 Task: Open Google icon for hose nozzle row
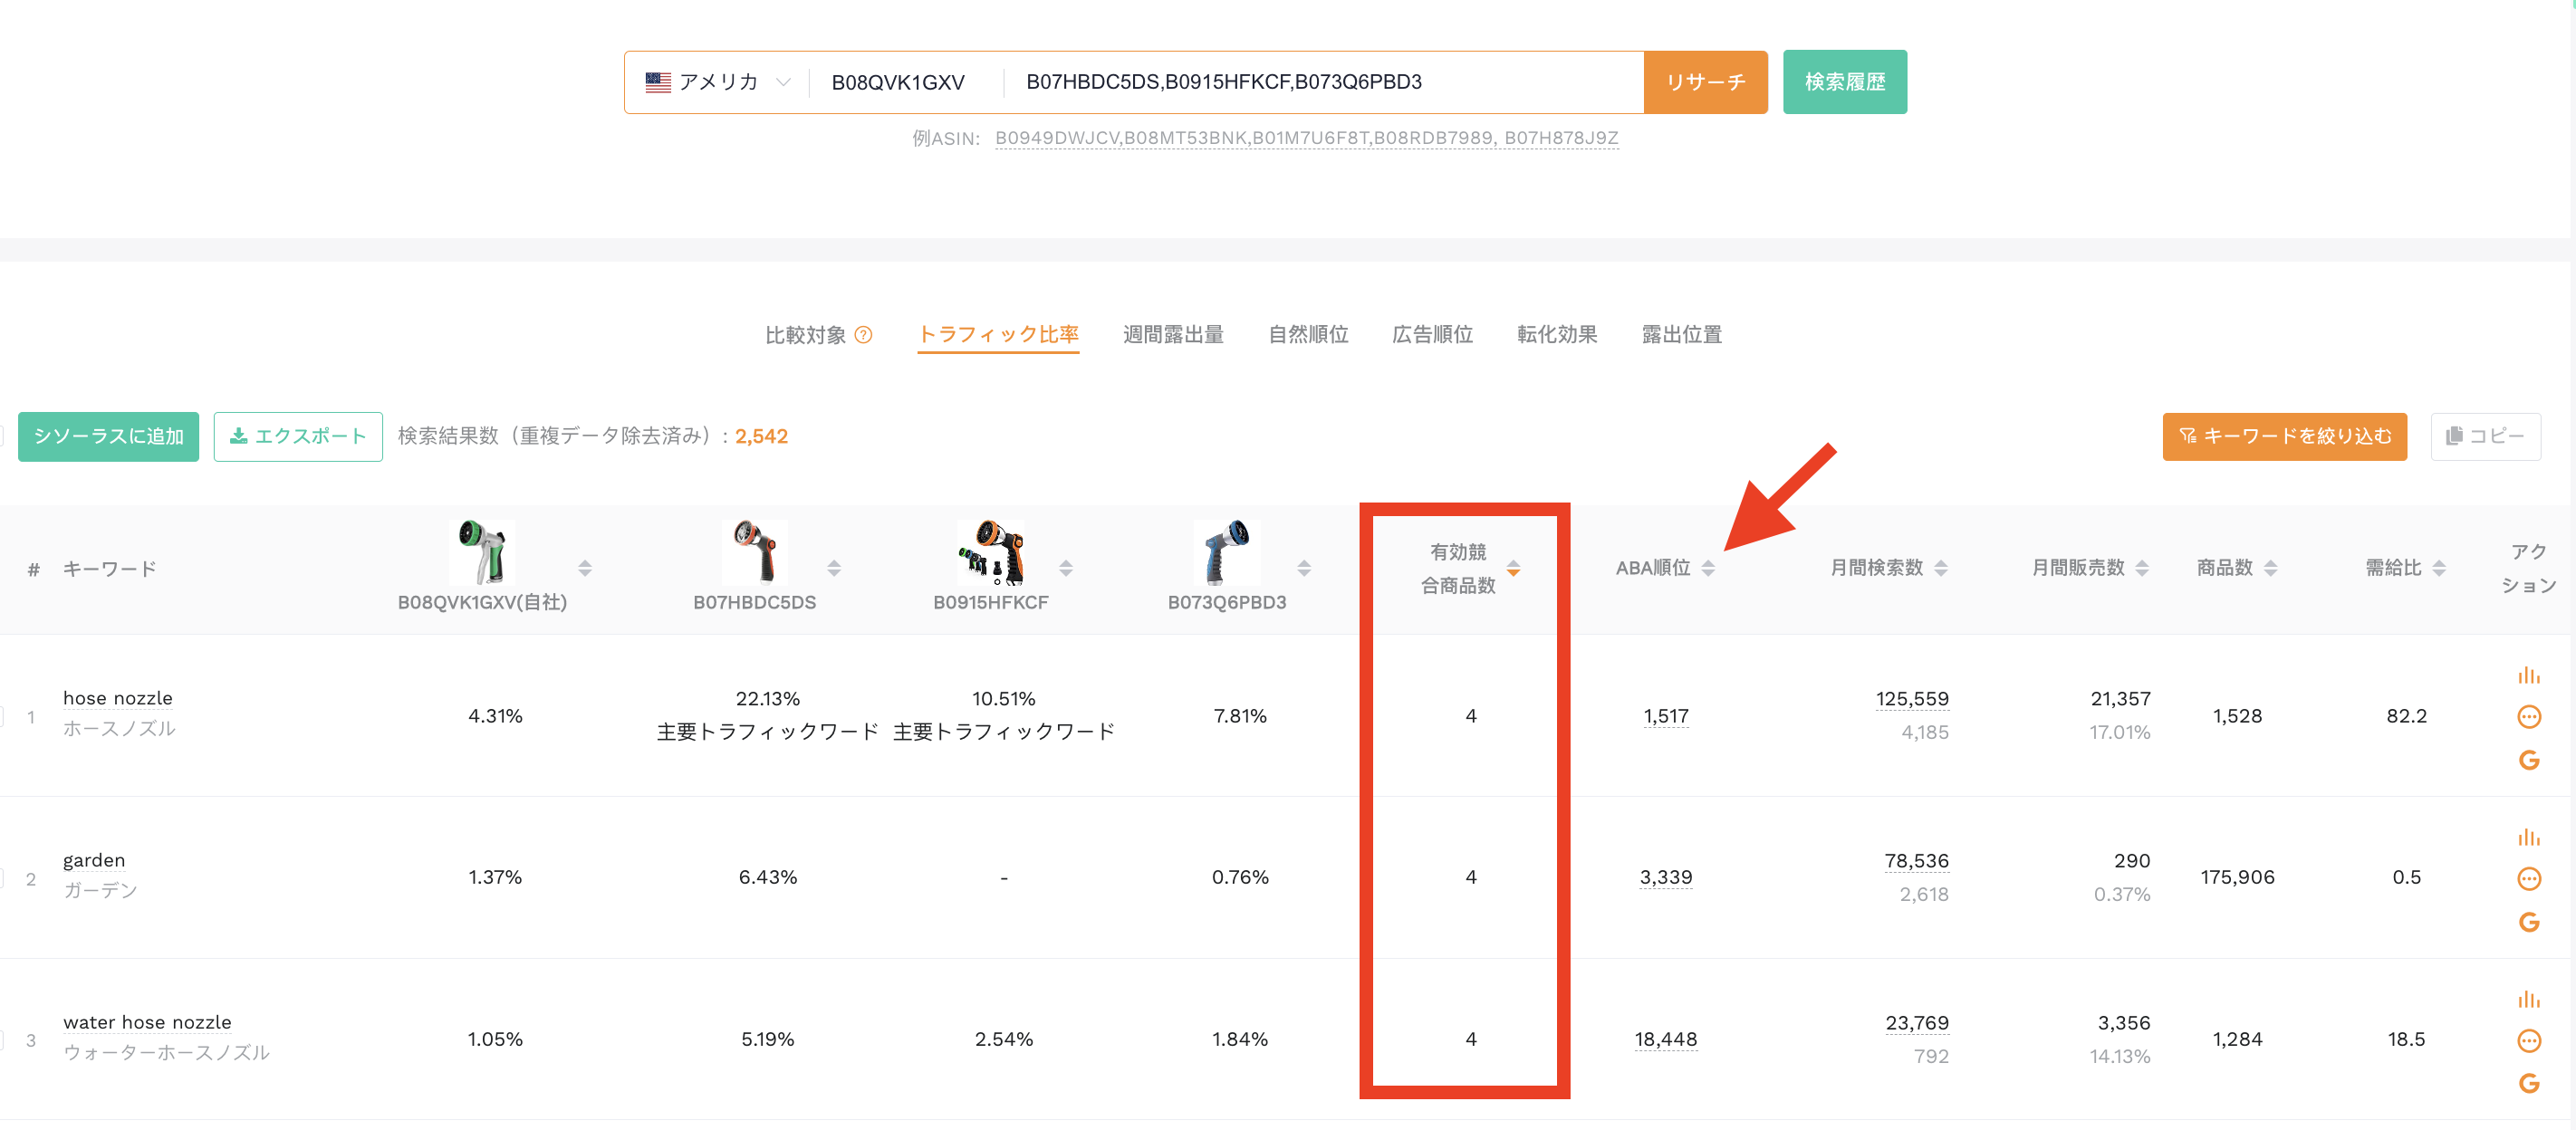pyautogui.click(x=2528, y=760)
